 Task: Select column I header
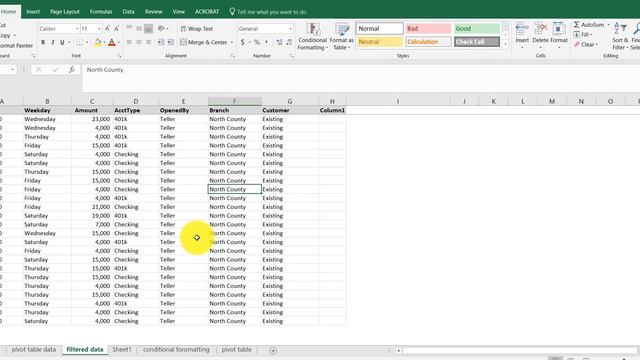[x=398, y=101]
